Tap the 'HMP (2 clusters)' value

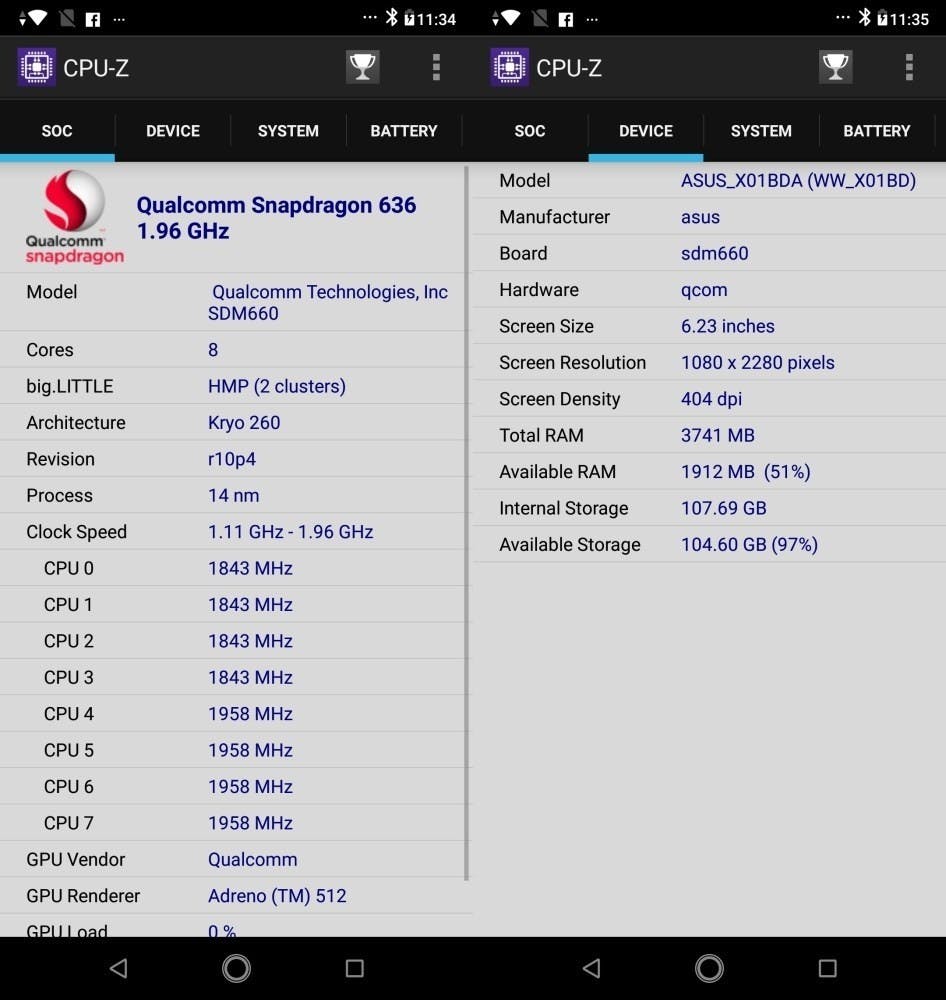coord(277,386)
